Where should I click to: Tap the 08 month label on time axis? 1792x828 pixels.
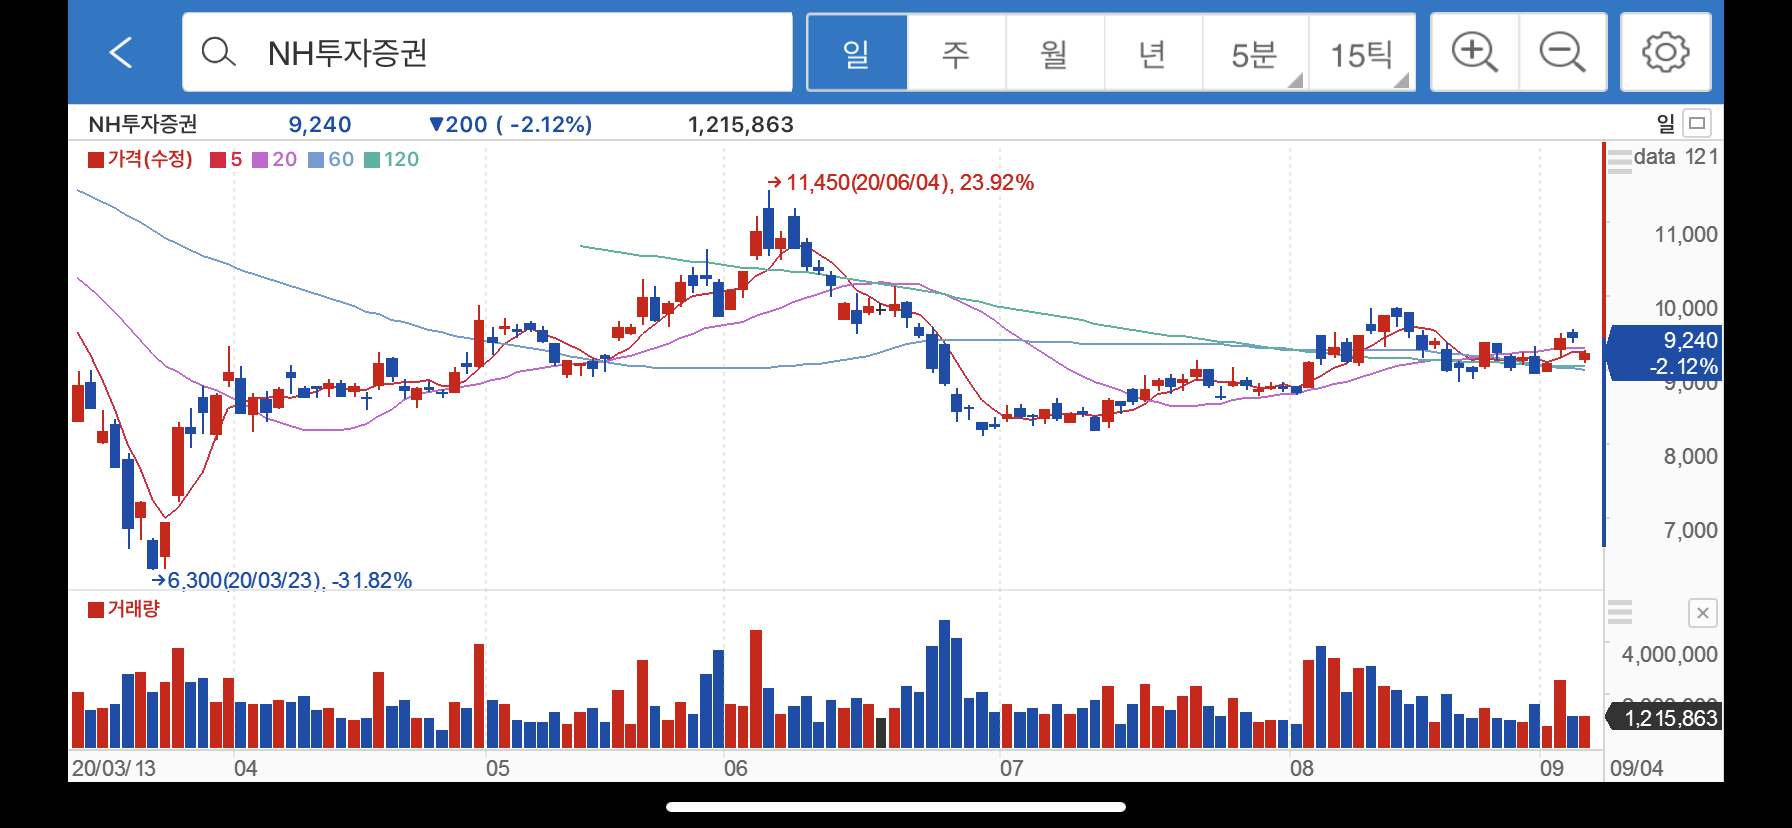(x=1302, y=768)
